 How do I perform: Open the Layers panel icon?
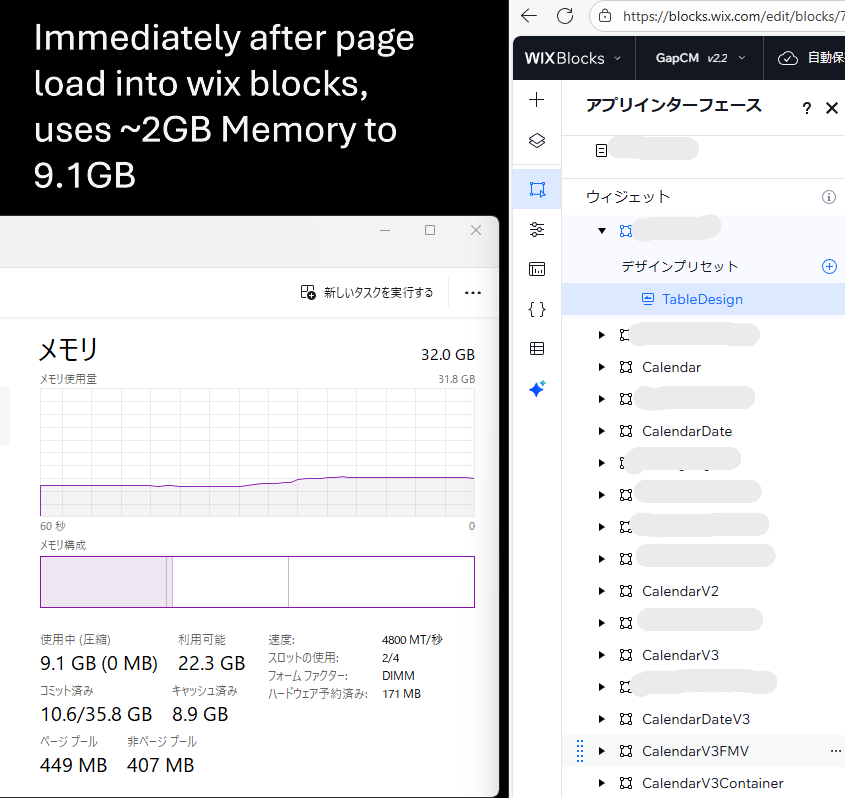pyautogui.click(x=537, y=141)
